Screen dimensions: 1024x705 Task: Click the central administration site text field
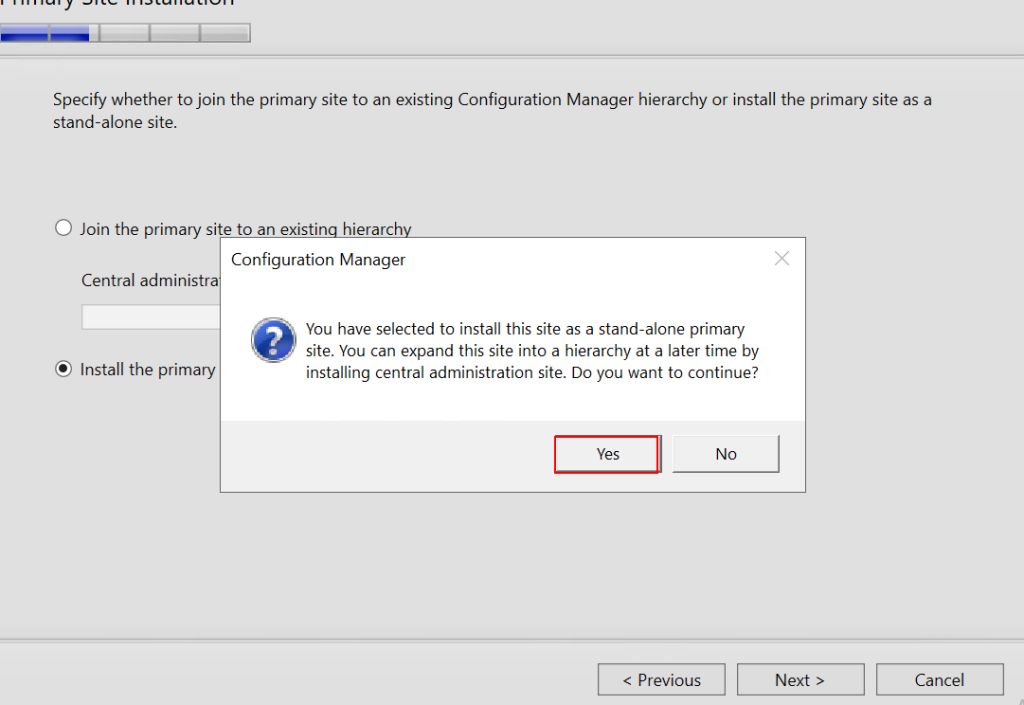[150, 318]
